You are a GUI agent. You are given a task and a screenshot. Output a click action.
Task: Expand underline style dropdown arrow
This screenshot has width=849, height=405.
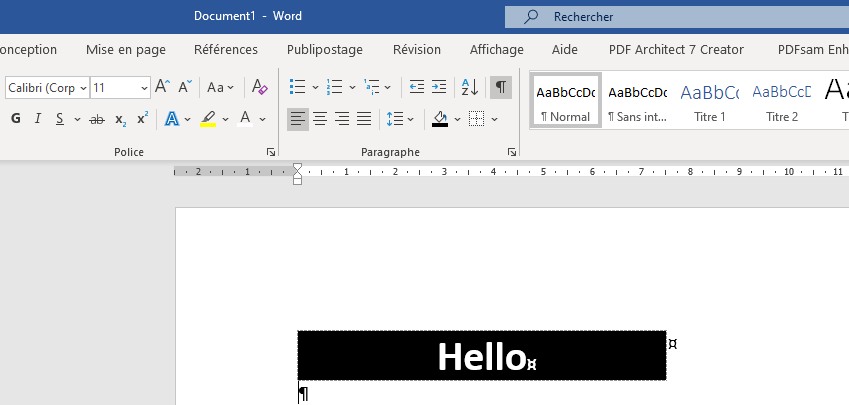click(77, 119)
